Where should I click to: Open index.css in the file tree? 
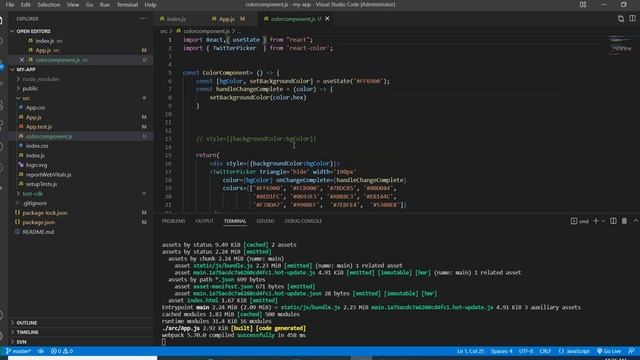[37, 146]
